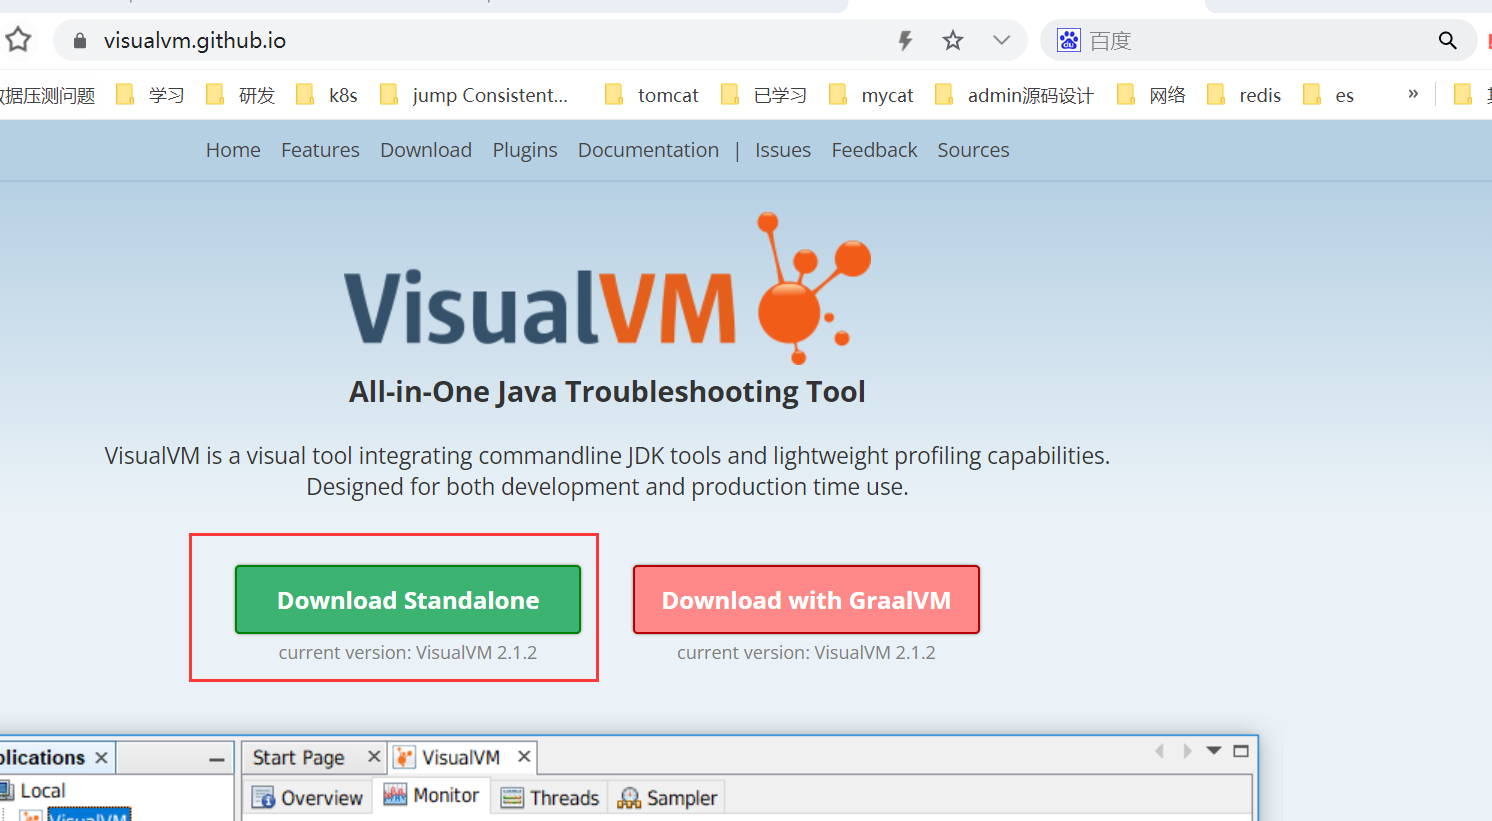The width and height of the screenshot is (1492, 821).
Task: Click text 'All-in-One Java Troubleshooting Tool'
Action: pos(607,392)
